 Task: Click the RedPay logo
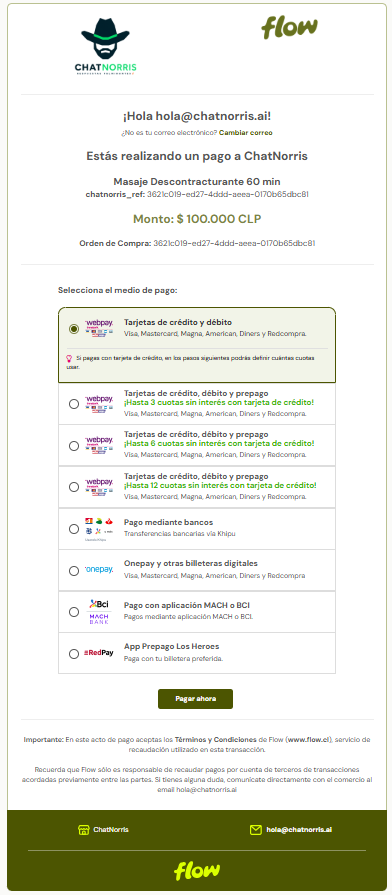pos(99,652)
